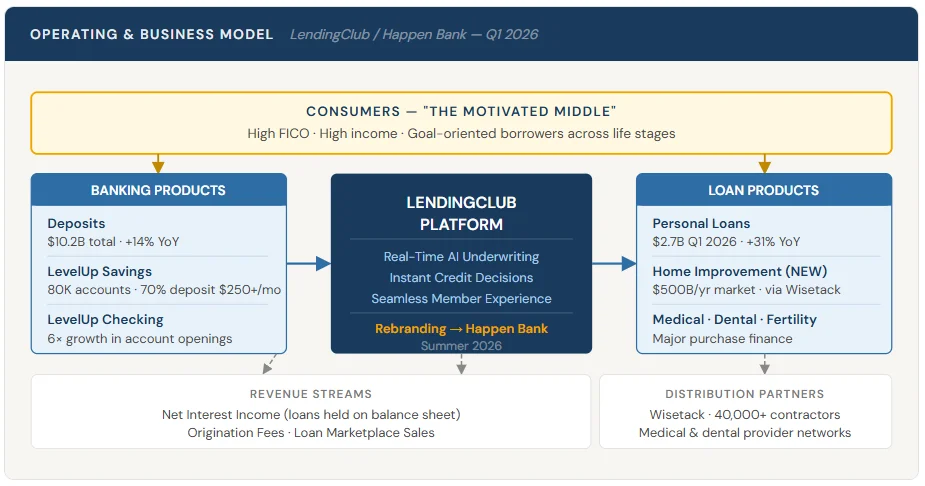Viewport: 925px width, 486px height.
Task: Click the Consumers "The Motivated Middle" heading
Action: [x=461, y=112]
